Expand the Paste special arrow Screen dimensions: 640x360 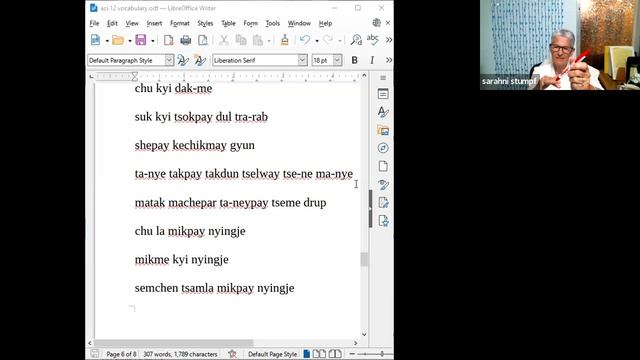[x=269, y=40]
